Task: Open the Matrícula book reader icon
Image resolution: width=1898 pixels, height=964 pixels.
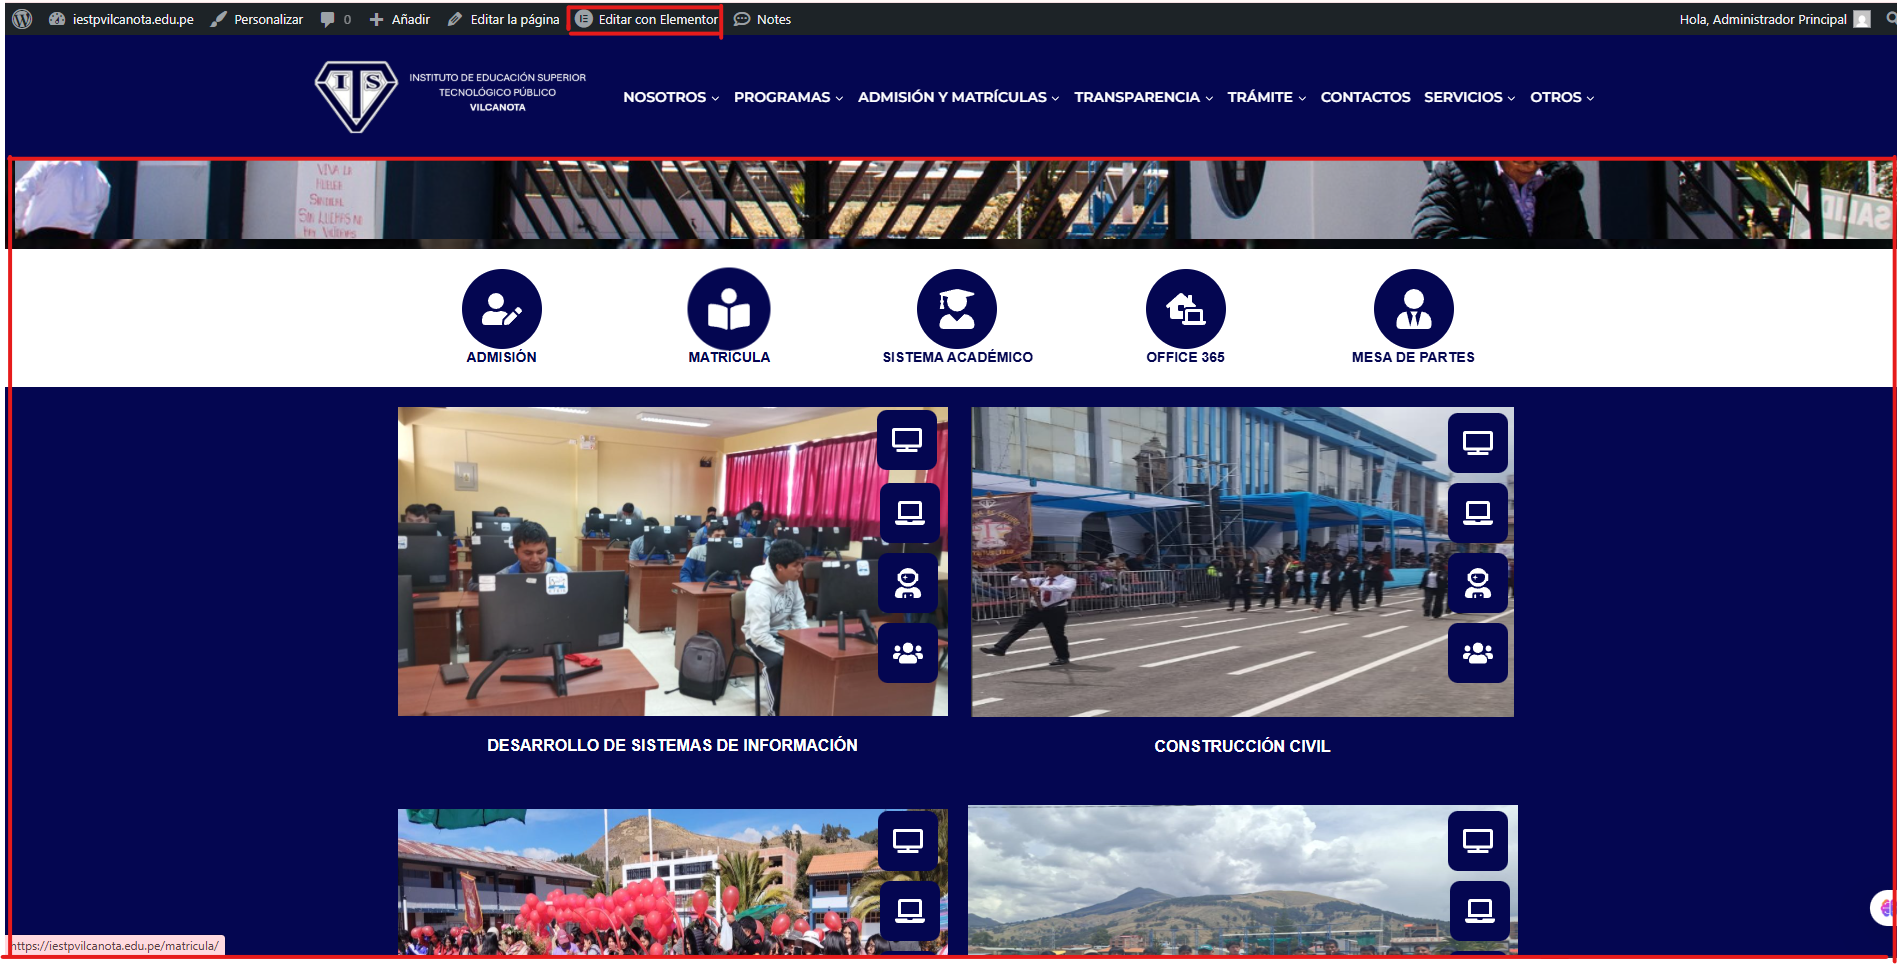Action: click(x=729, y=310)
